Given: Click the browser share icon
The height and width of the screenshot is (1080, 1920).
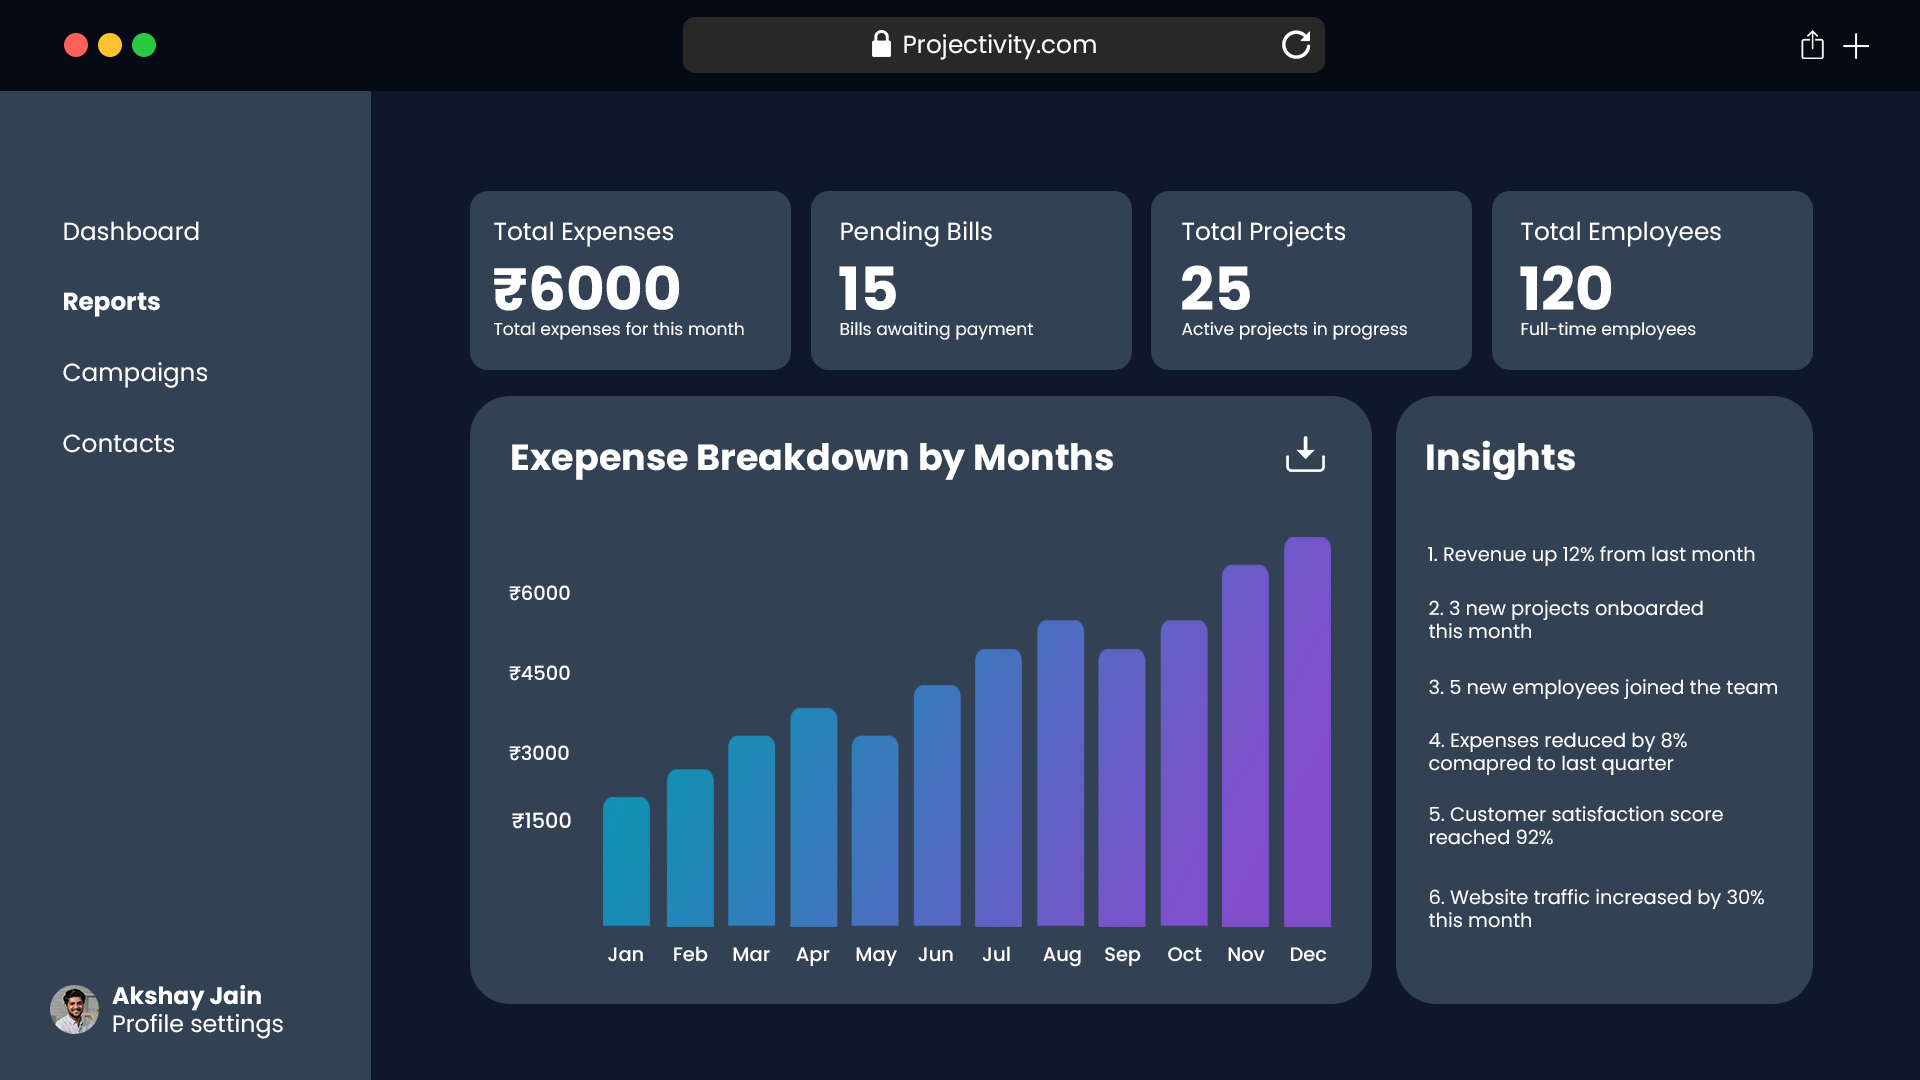Looking at the screenshot, I should 1812,45.
